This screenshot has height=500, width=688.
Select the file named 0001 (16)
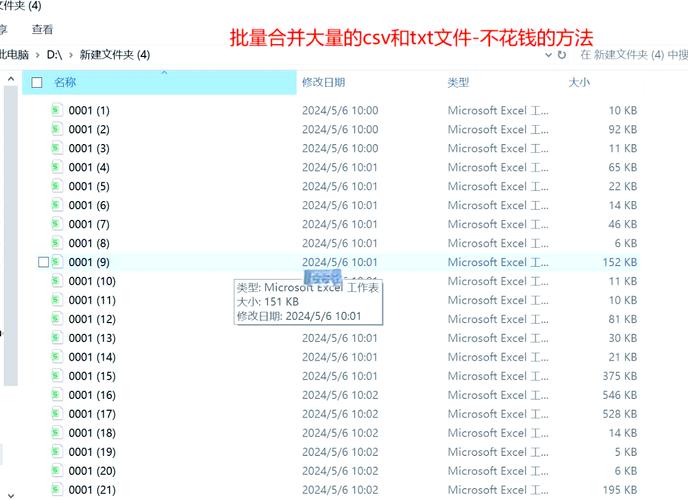click(x=92, y=395)
